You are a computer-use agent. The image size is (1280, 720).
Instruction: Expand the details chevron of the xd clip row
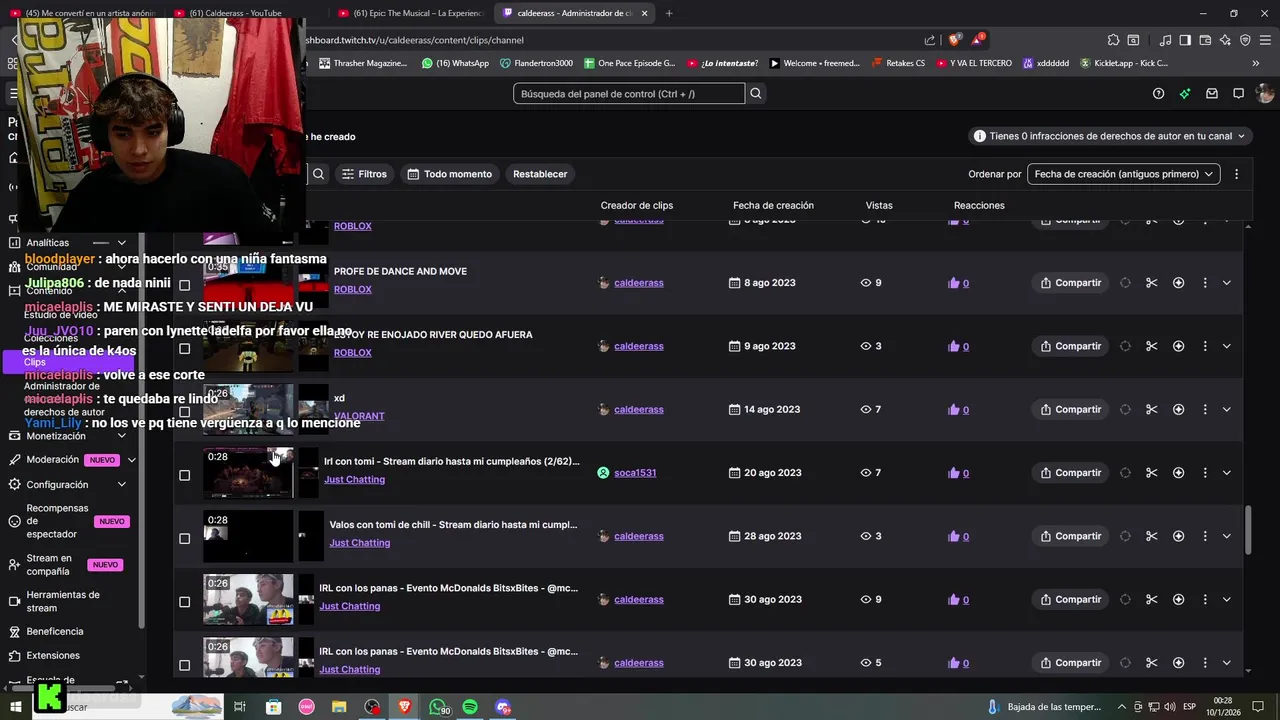(1227, 409)
